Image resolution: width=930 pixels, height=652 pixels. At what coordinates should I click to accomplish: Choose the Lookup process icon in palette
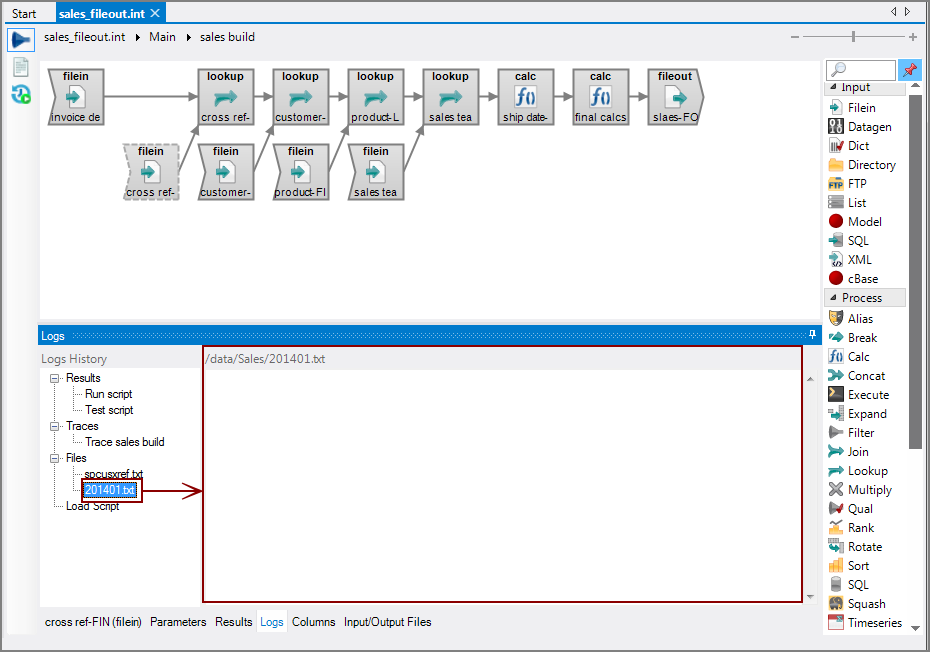coord(836,471)
